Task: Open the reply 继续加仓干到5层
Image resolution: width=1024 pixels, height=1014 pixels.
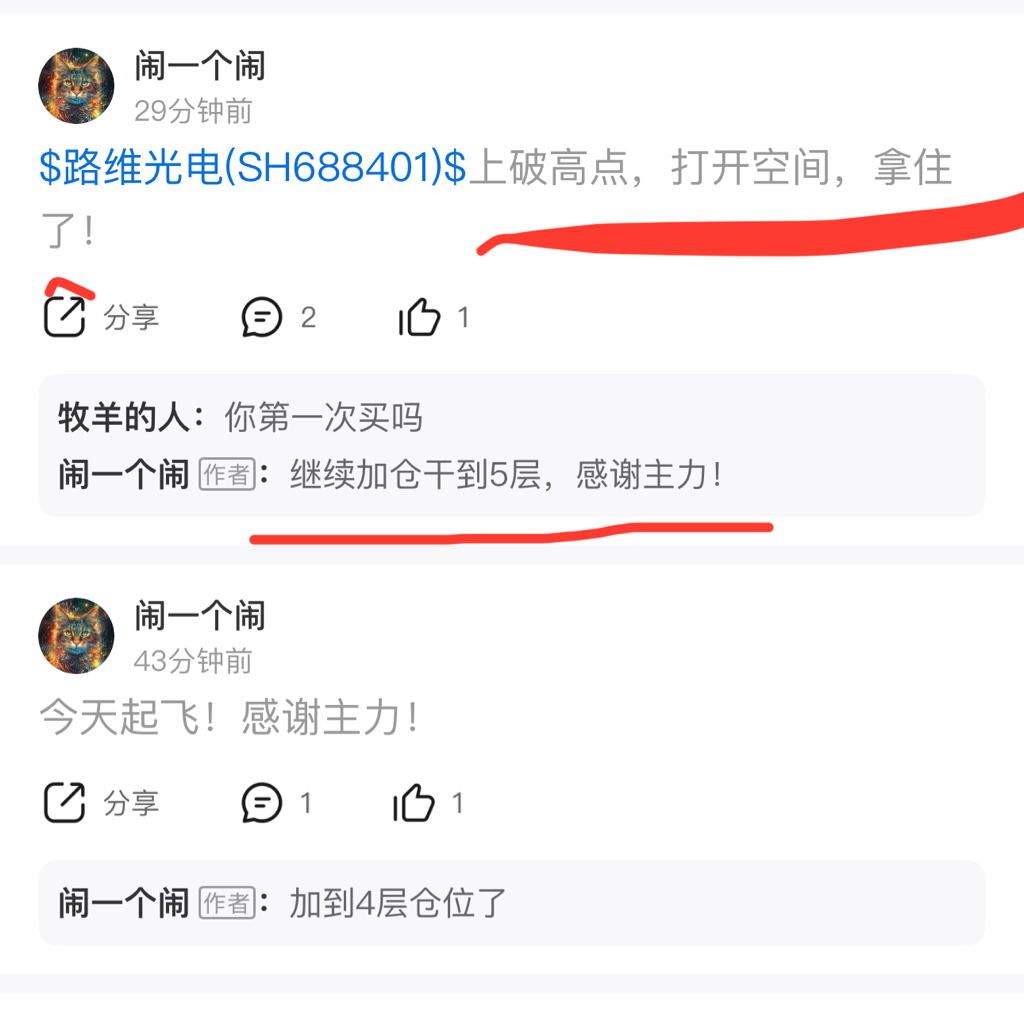Action: tap(506, 474)
